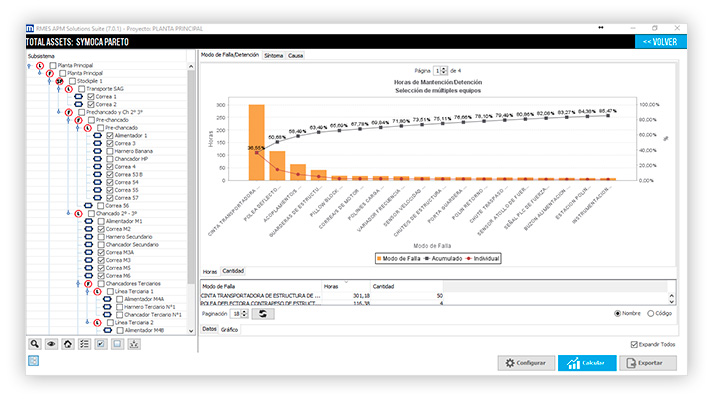Click the checklist icon in tree toolbar
Viewport: 716px width, 399px height.
click(84, 344)
